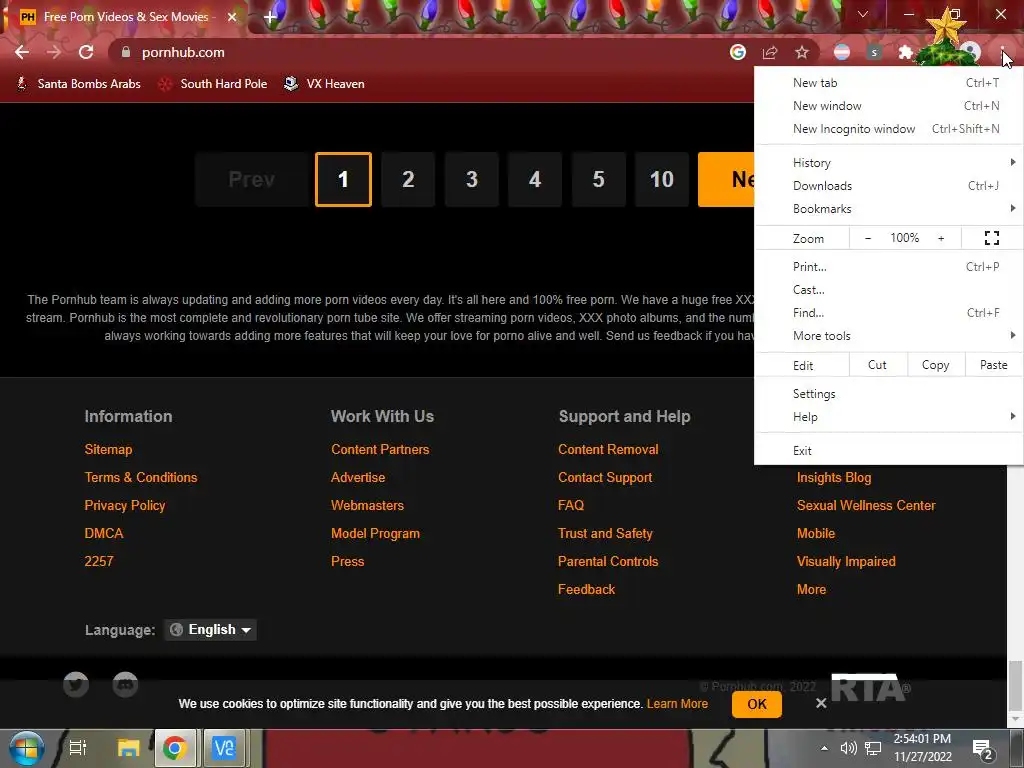Open Downloads from the menu
1024x768 pixels.
point(888,186)
